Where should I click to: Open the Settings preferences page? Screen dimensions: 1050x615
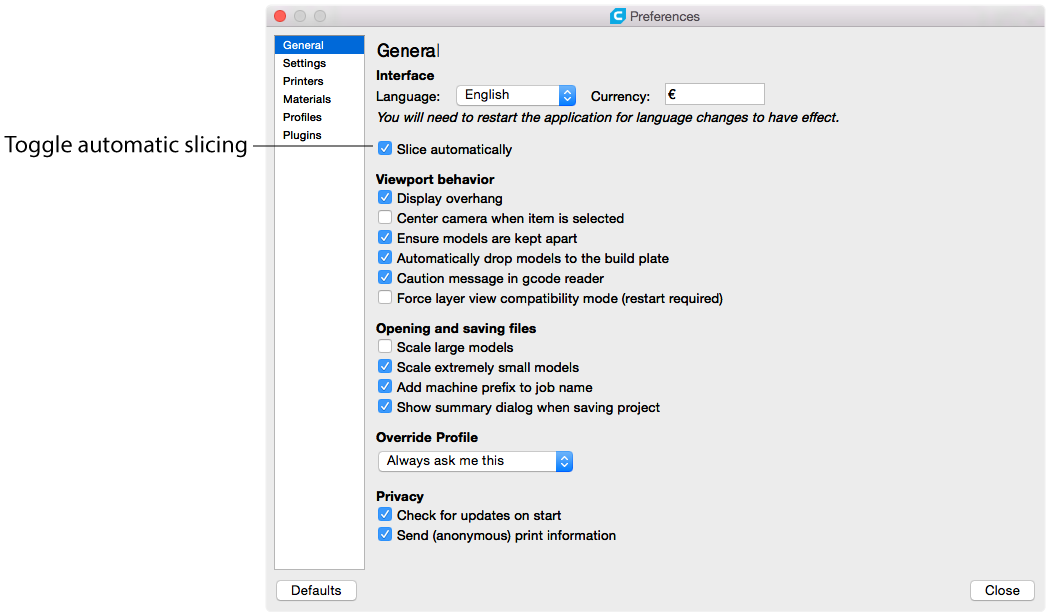[x=319, y=63]
